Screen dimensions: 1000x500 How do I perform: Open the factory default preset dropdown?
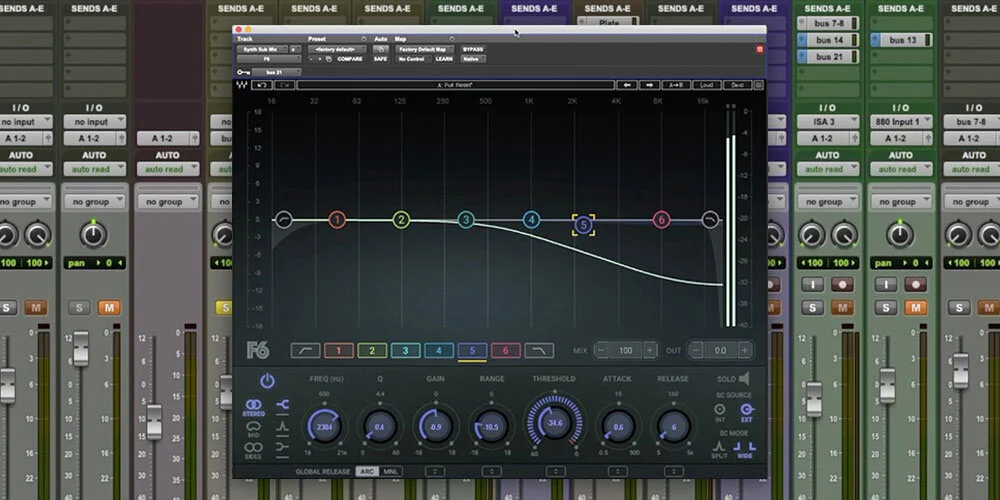tap(337, 49)
